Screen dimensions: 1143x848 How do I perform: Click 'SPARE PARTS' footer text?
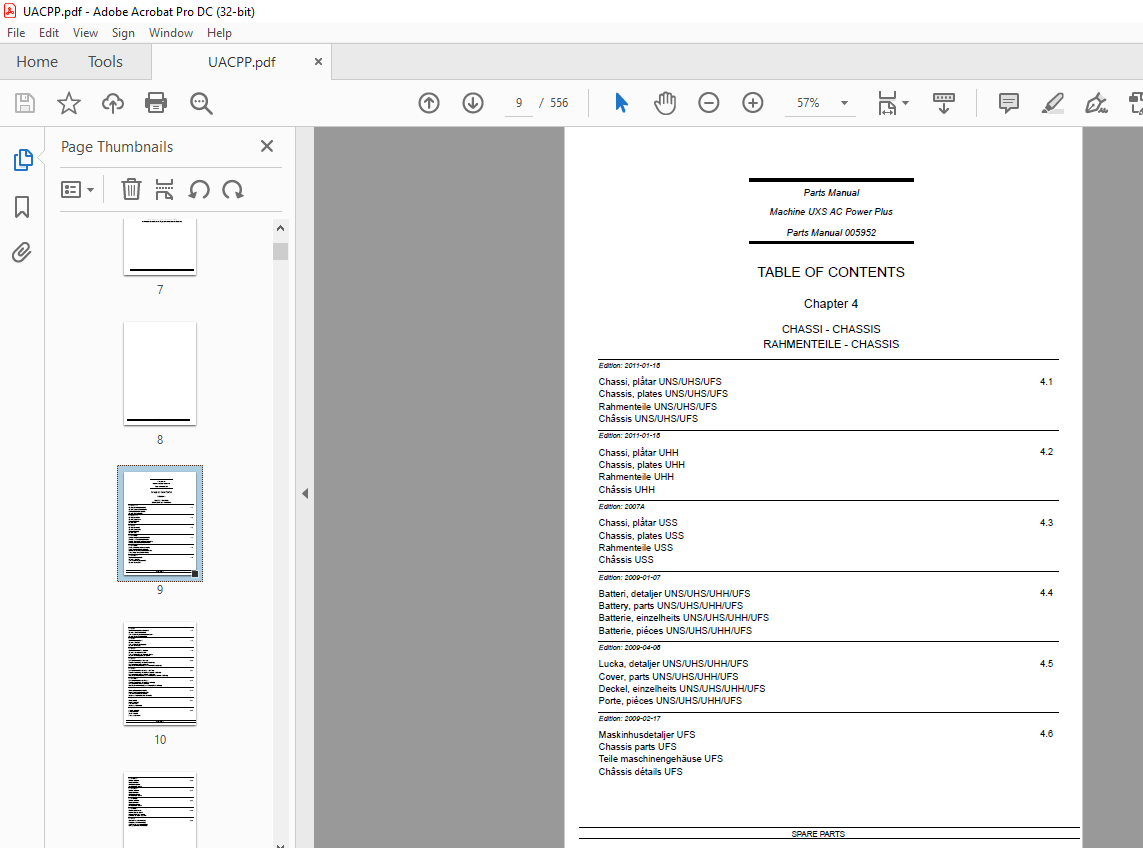(818, 833)
